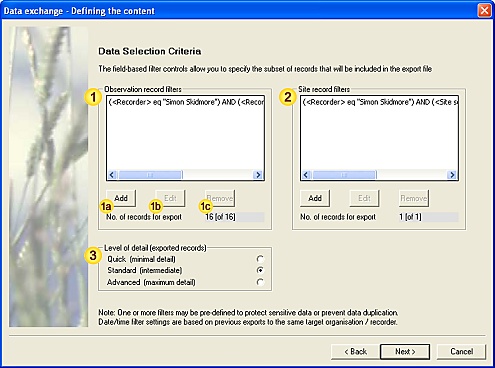This screenshot has width=495, height=368.
Task: Click Quick (minimal detail) label text
Action: pos(141,259)
